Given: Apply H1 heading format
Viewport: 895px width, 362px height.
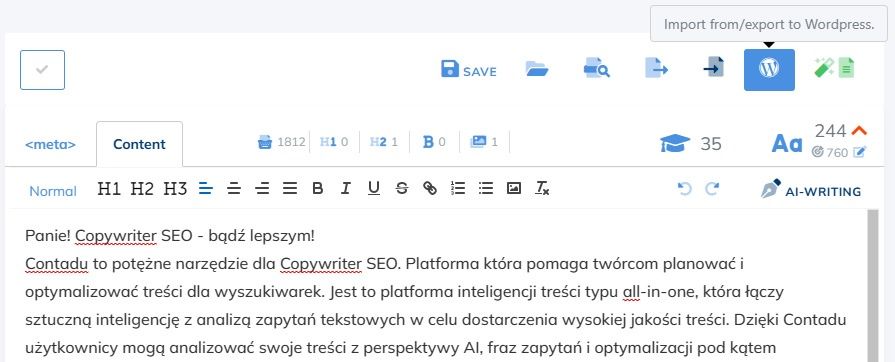Looking at the screenshot, I should (x=109, y=188).
